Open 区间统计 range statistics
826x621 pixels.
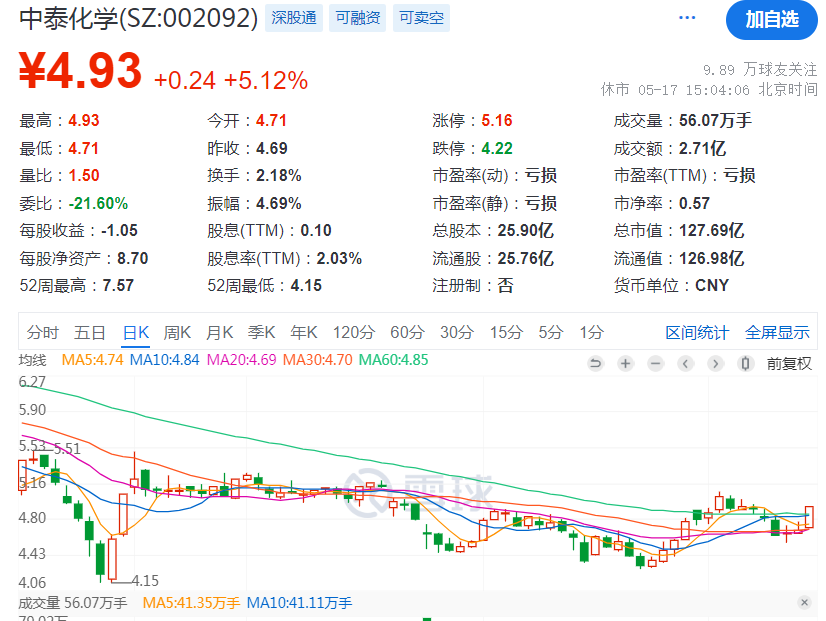697,332
